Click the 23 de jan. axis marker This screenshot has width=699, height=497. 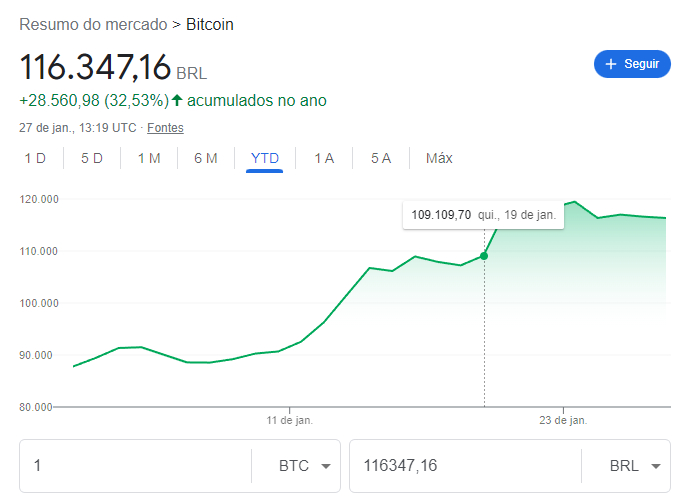point(563,420)
